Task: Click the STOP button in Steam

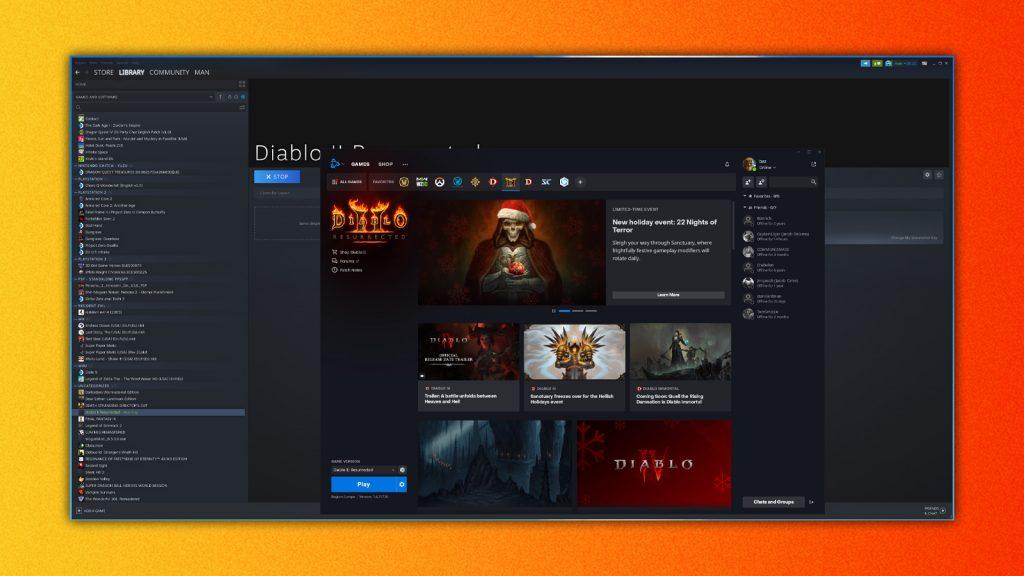Action: tap(277, 176)
